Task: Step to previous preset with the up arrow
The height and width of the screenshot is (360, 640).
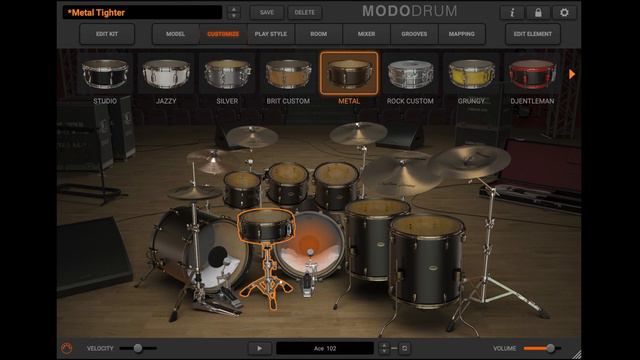Action: 234,9
